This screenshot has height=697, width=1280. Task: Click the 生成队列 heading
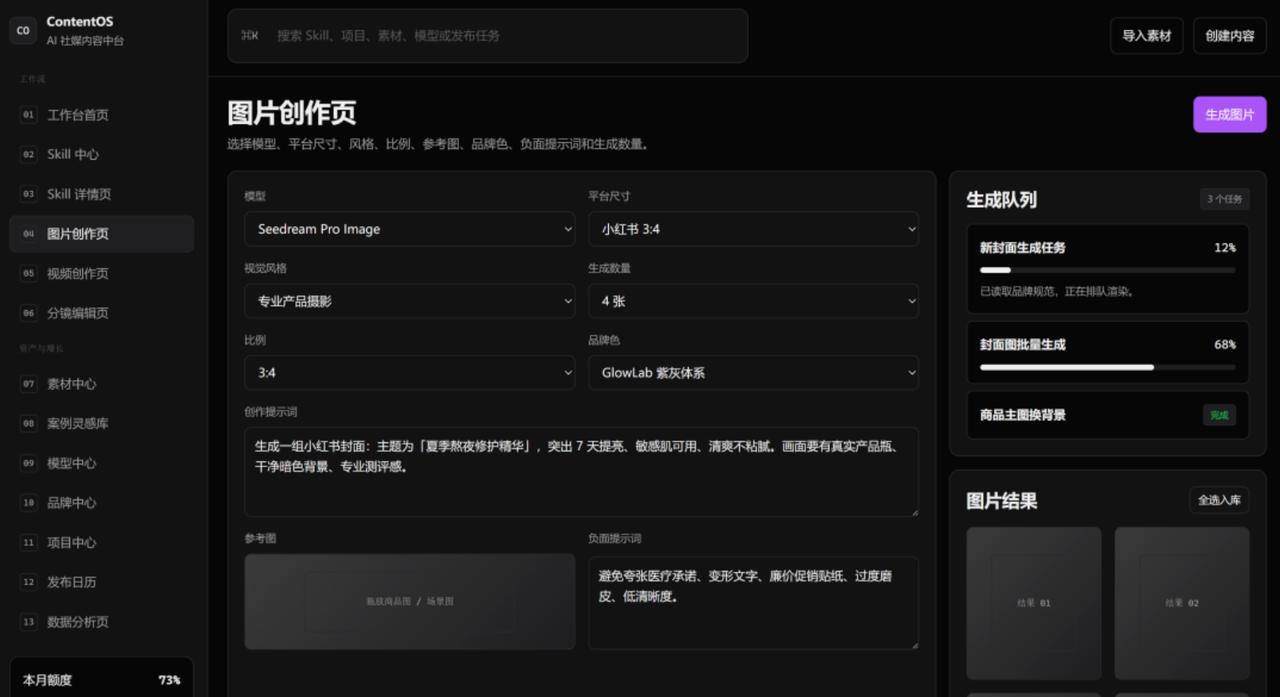(1001, 200)
